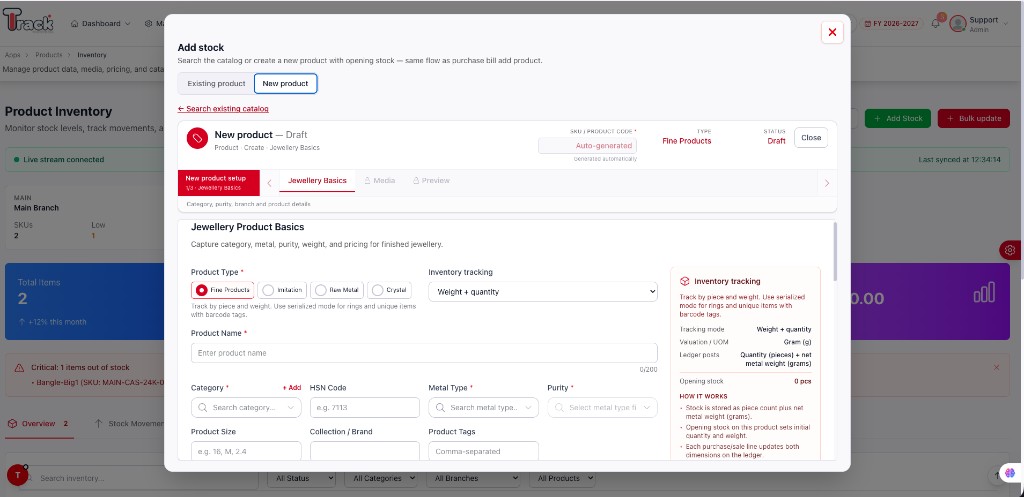The width and height of the screenshot is (1024, 497).
Task: Switch to the Stock Movement tab
Action: [x=129, y=424]
